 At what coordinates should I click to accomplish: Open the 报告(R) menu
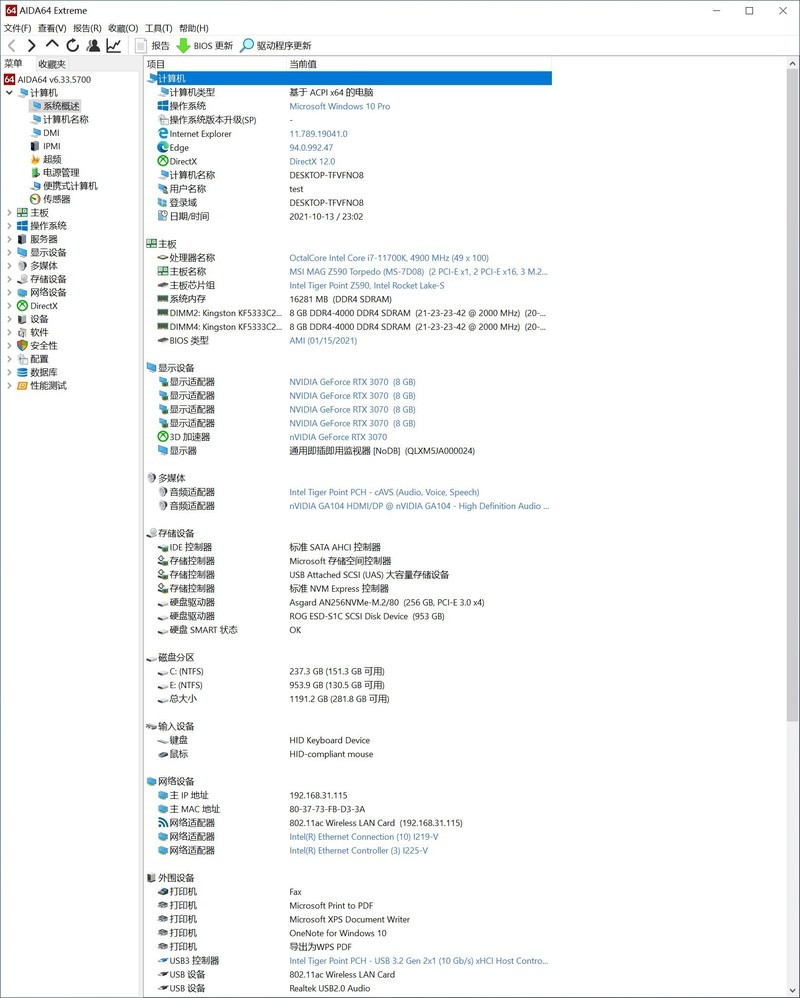point(87,28)
